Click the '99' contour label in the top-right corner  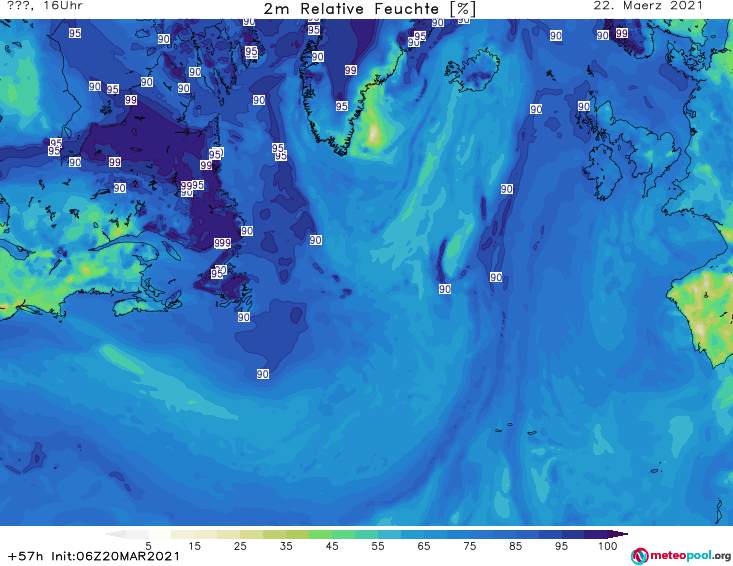[x=621, y=33]
